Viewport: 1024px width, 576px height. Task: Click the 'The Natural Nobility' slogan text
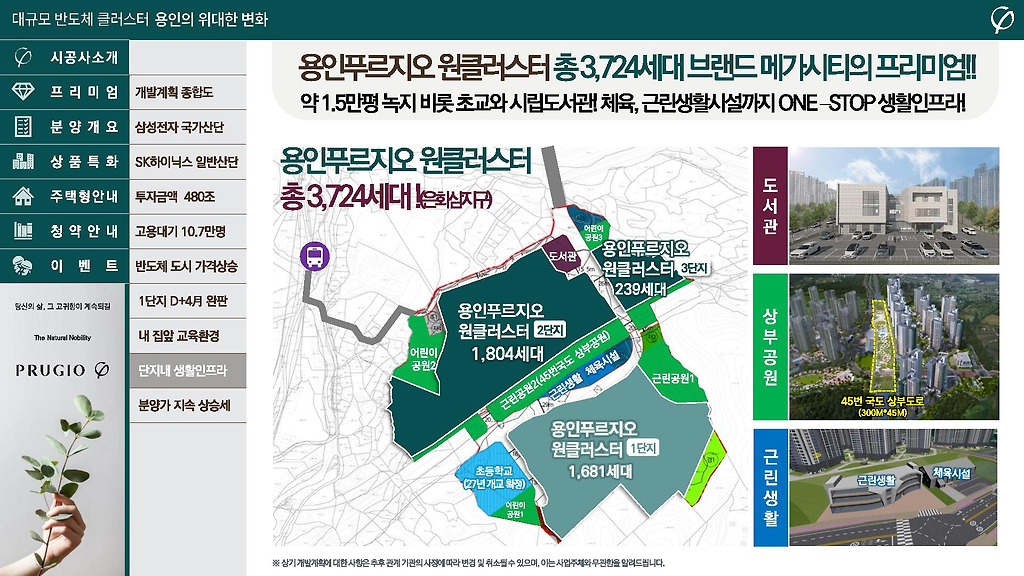(63, 338)
